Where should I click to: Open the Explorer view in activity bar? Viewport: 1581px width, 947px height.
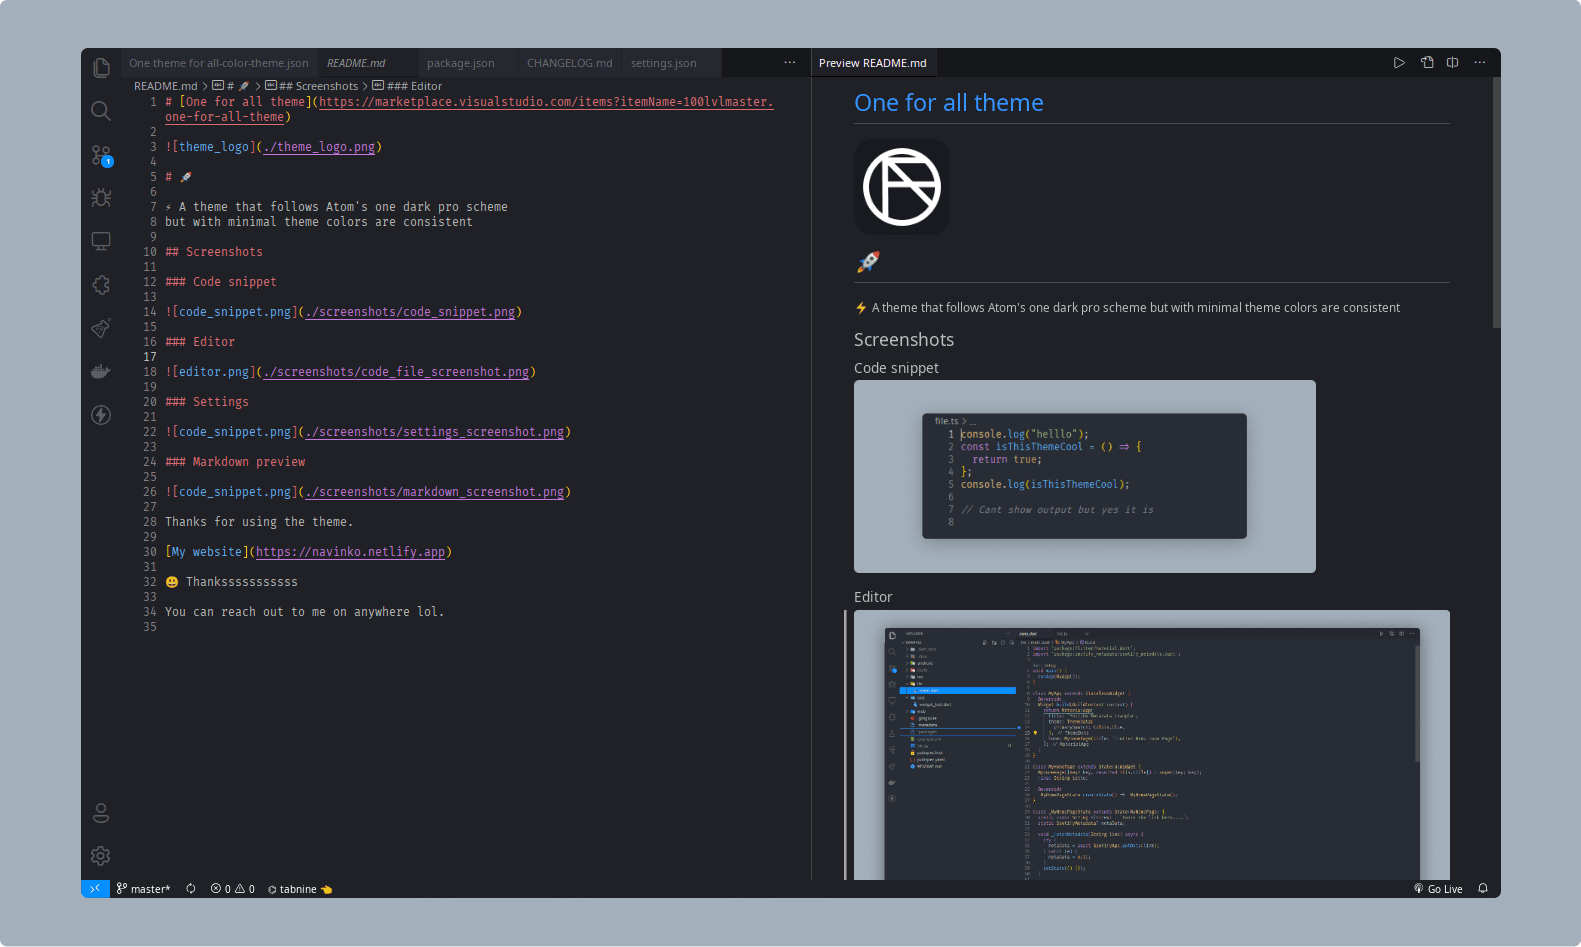101,68
